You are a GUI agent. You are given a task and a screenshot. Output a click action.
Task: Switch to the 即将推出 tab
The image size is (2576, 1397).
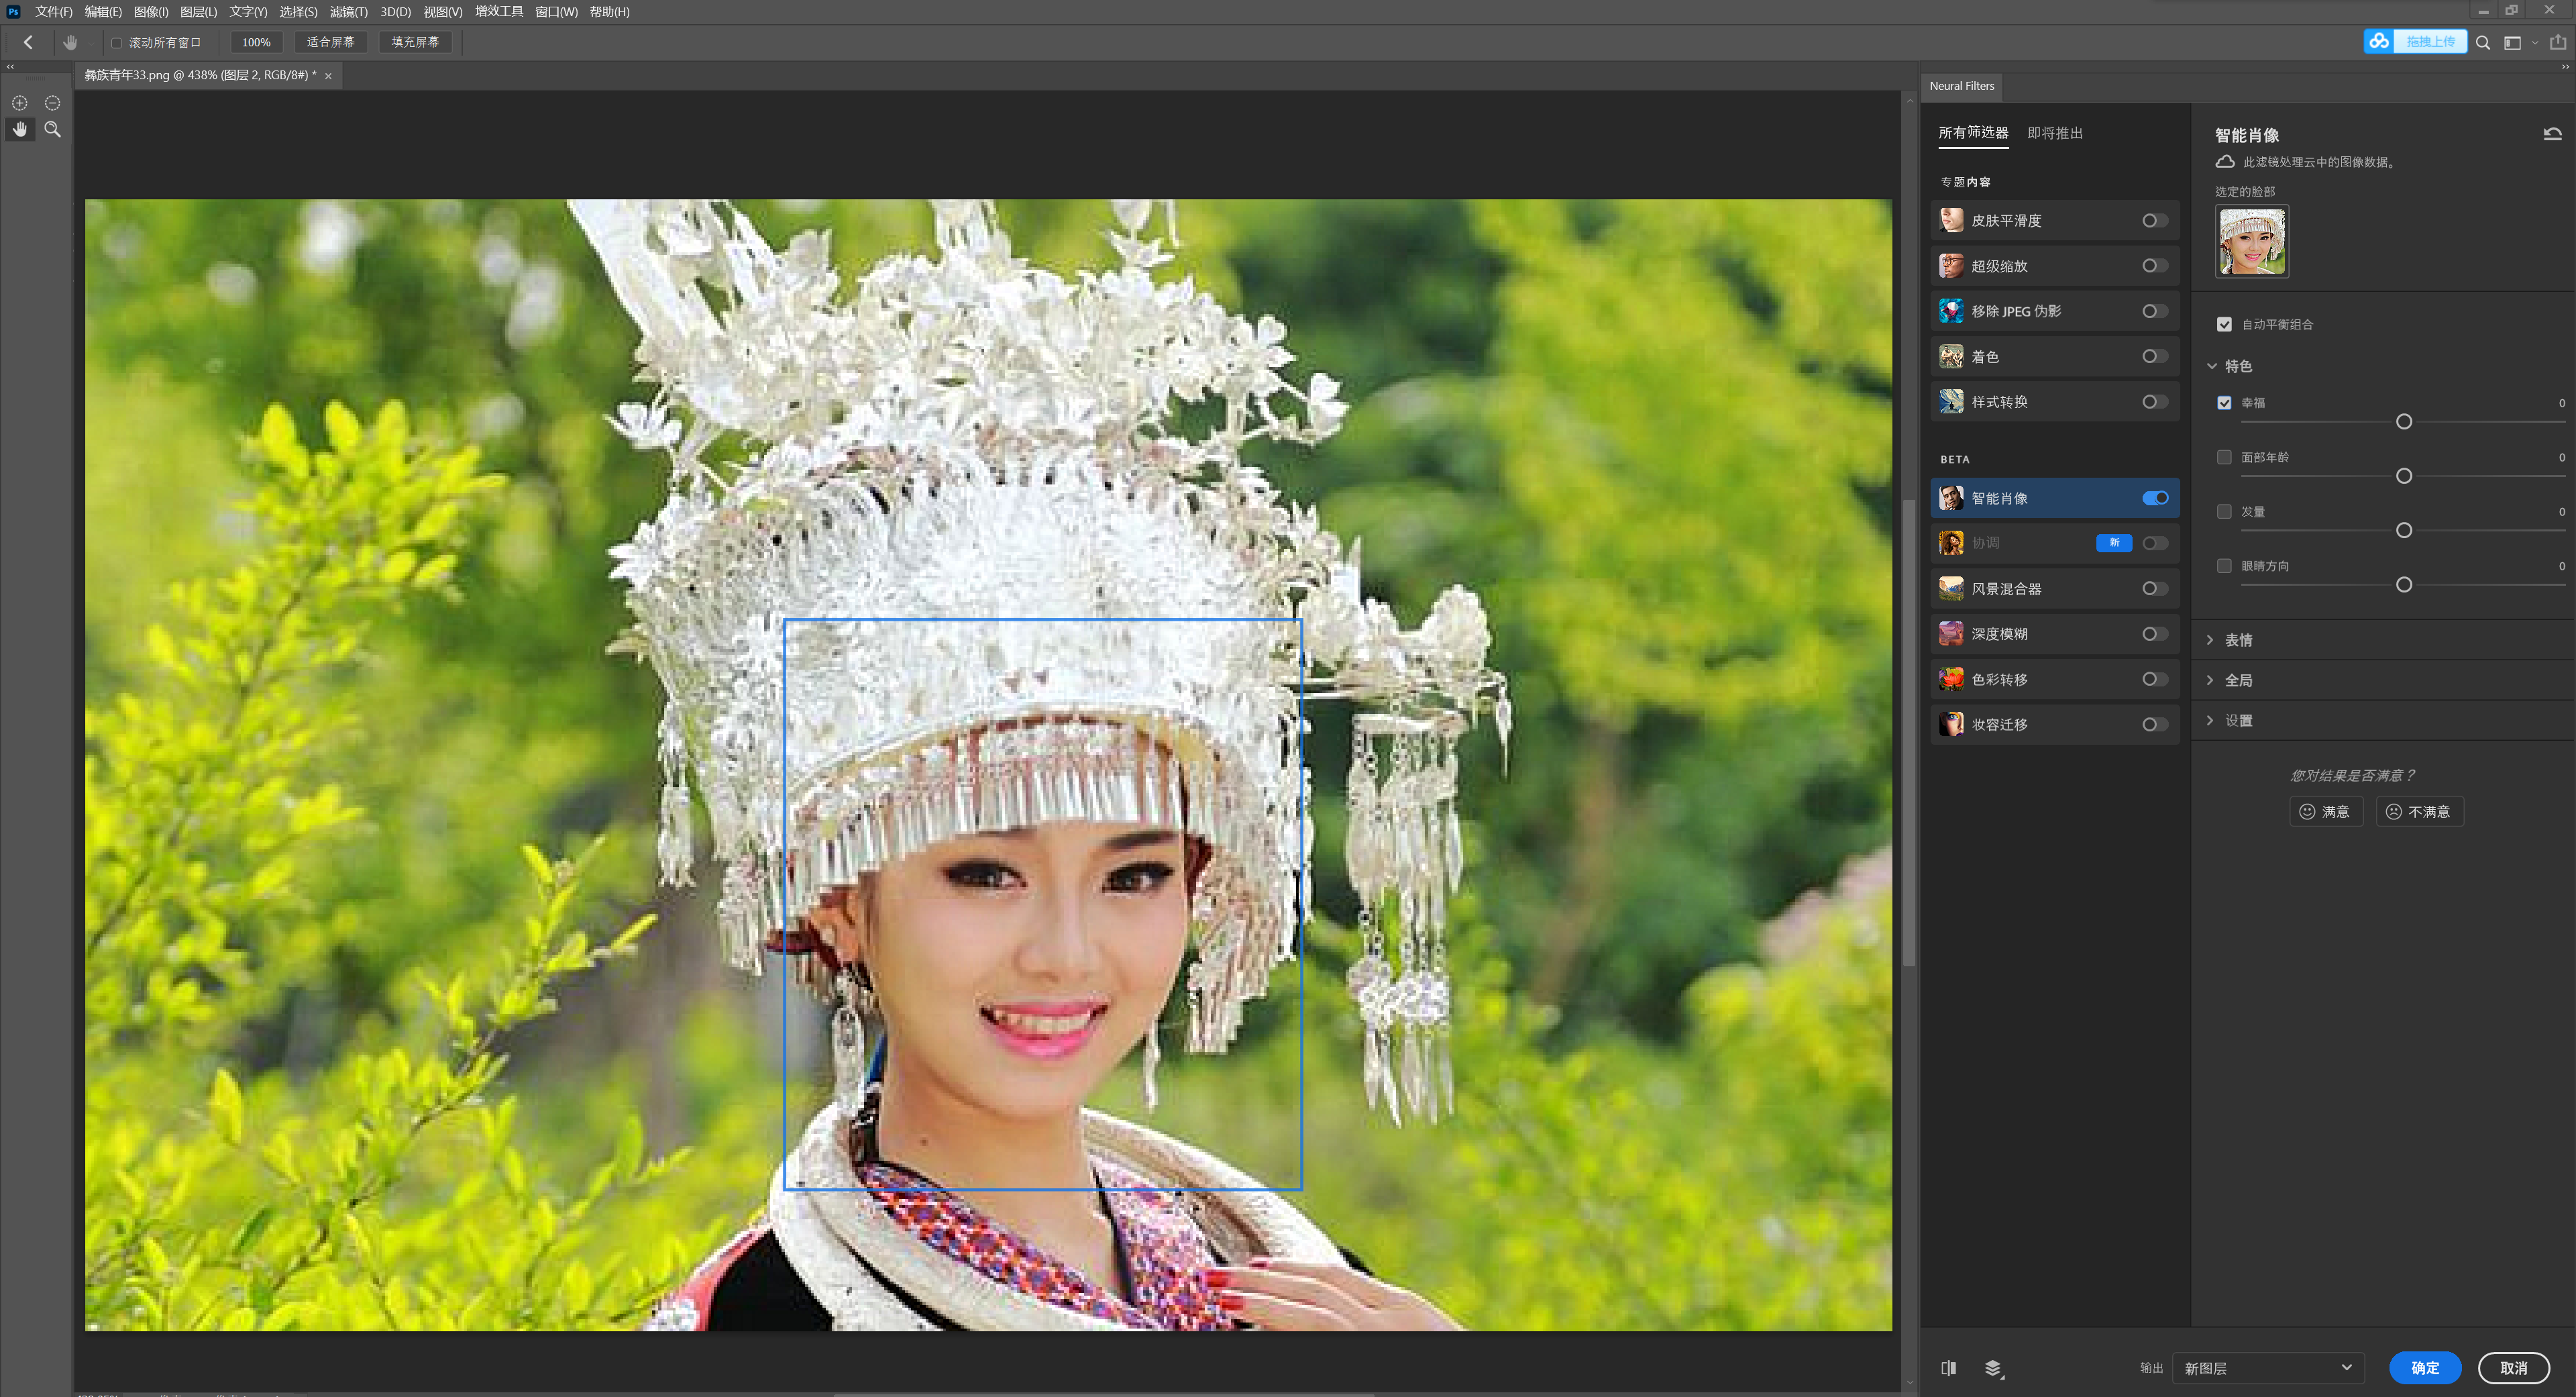(2055, 133)
